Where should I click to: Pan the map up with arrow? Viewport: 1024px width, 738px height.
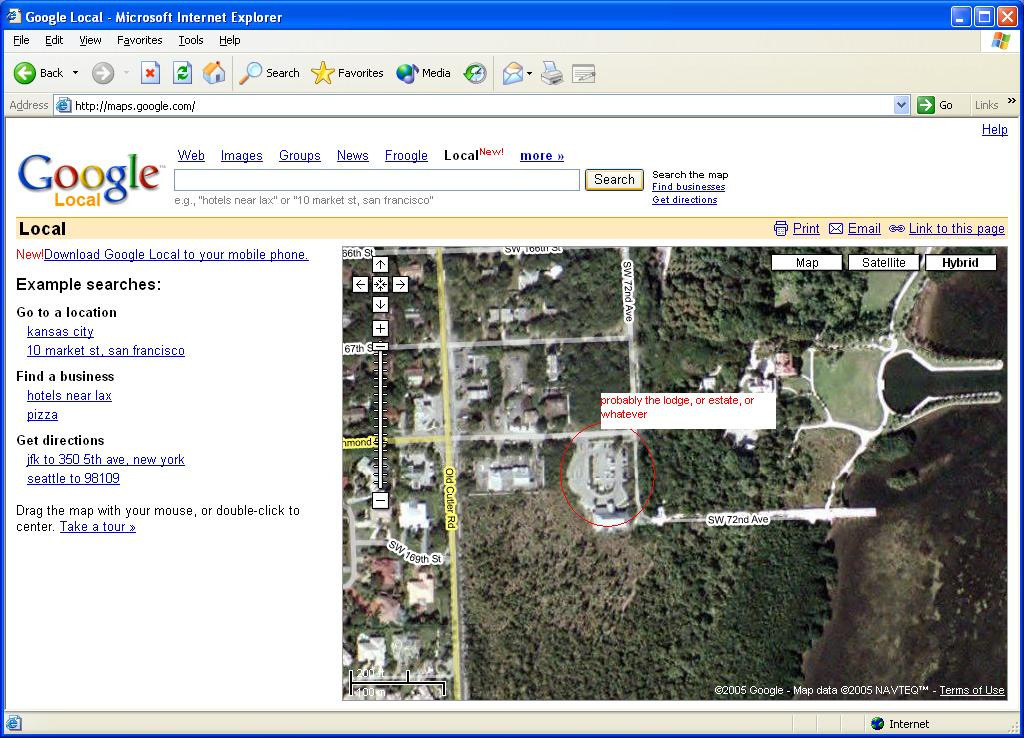pos(380,265)
